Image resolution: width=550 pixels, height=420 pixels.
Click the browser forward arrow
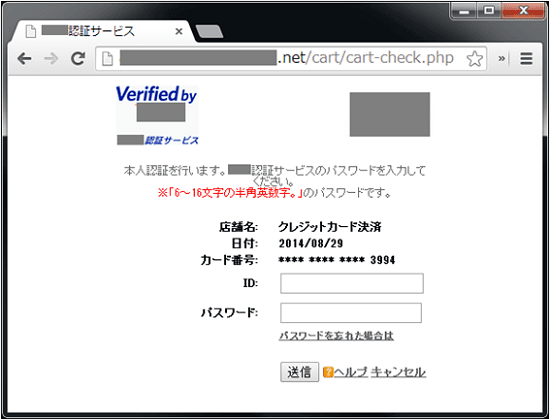coord(51,59)
